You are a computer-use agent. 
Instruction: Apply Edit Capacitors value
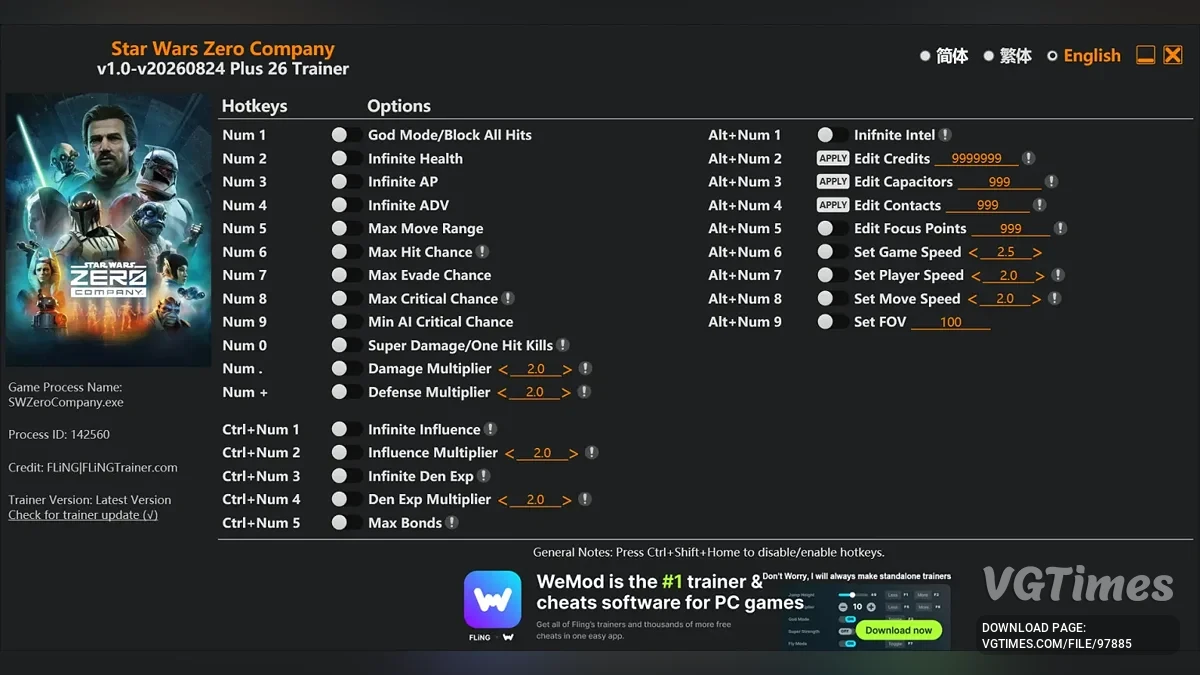[833, 182]
